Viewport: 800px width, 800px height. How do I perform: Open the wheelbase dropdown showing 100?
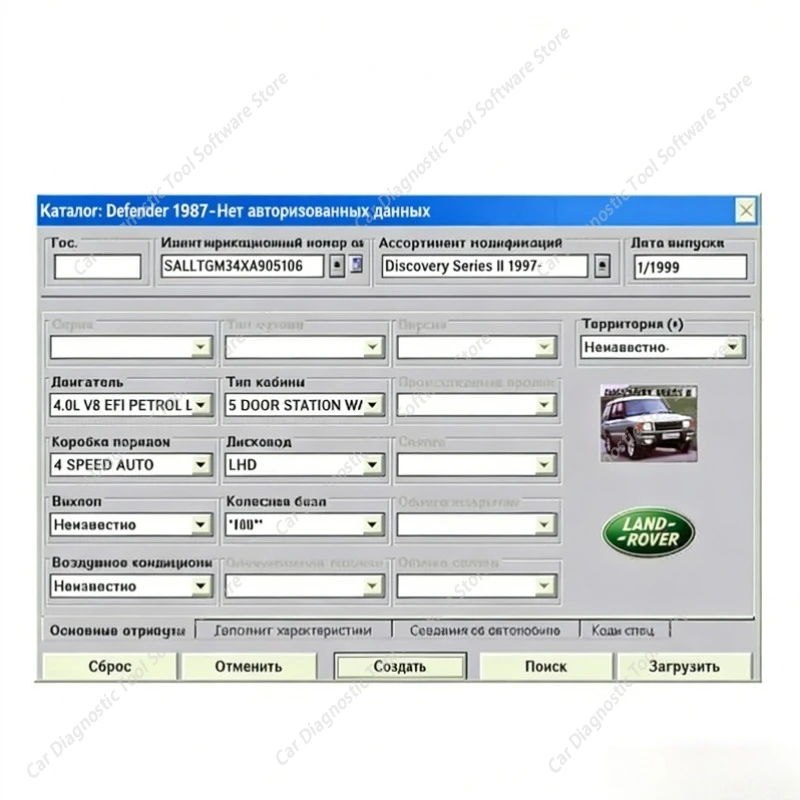[373, 524]
